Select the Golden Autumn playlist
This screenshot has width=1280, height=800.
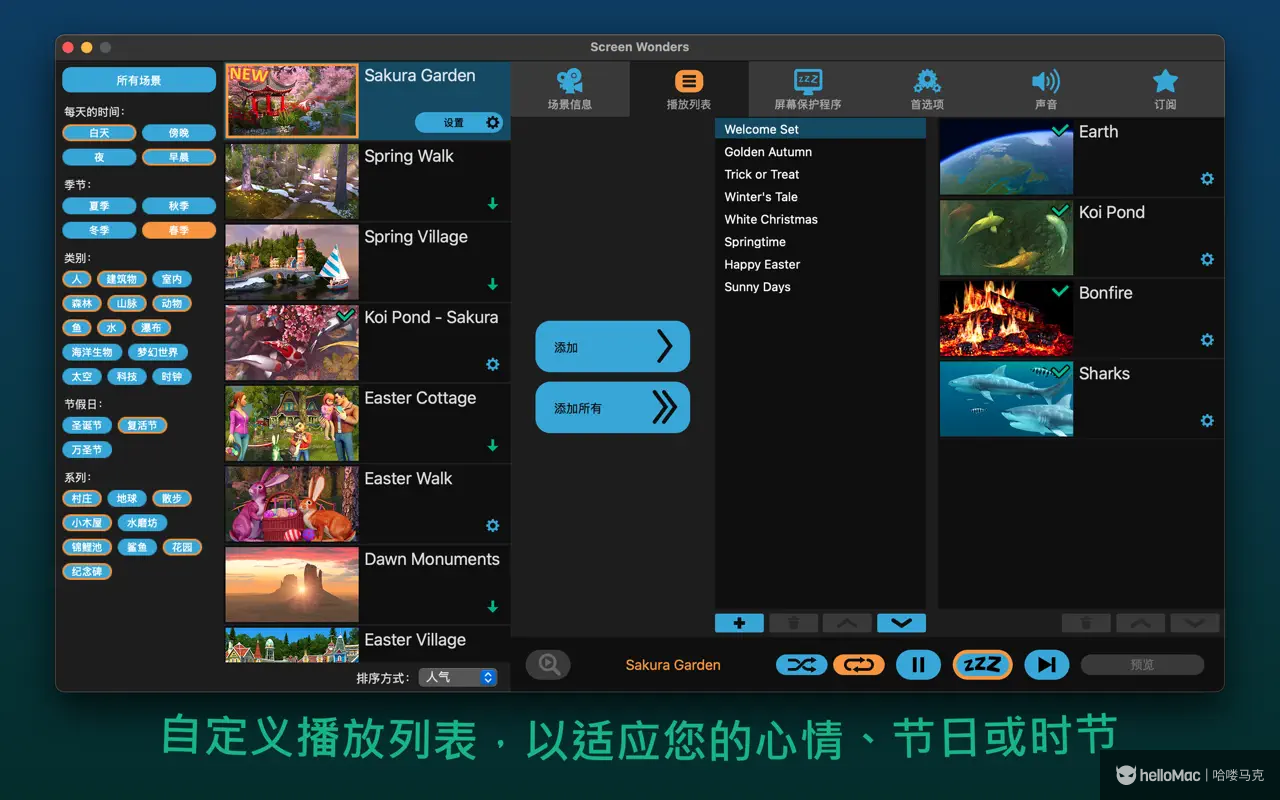[x=820, y=152]
